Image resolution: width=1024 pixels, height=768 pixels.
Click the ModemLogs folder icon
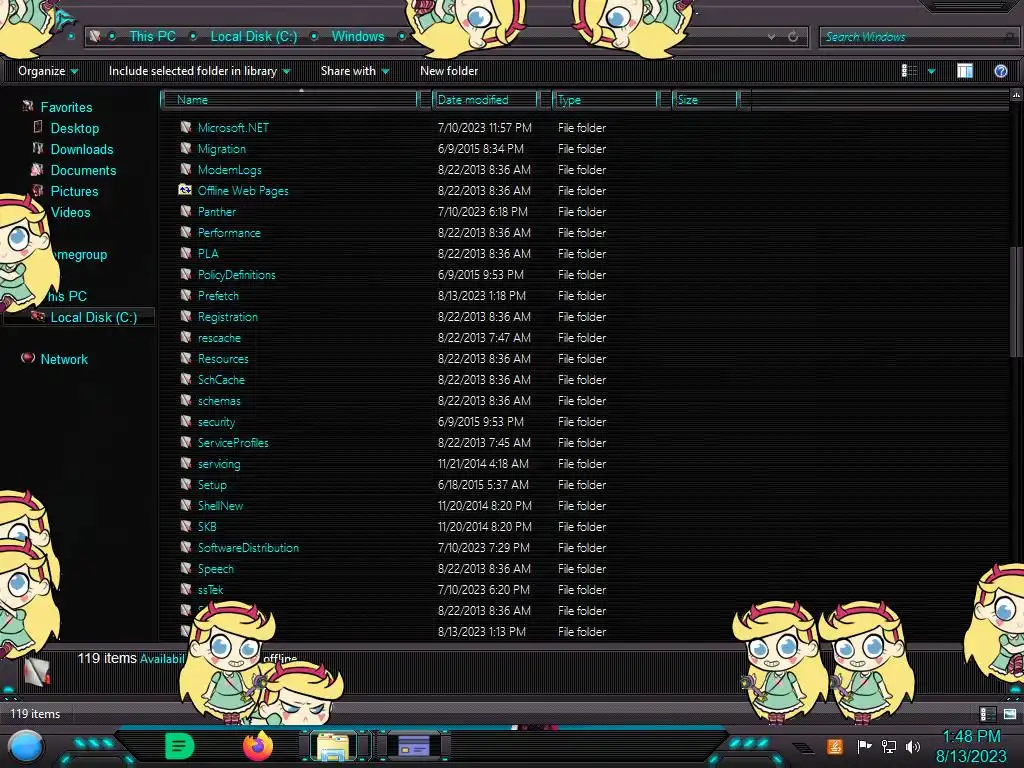point(185,169)
